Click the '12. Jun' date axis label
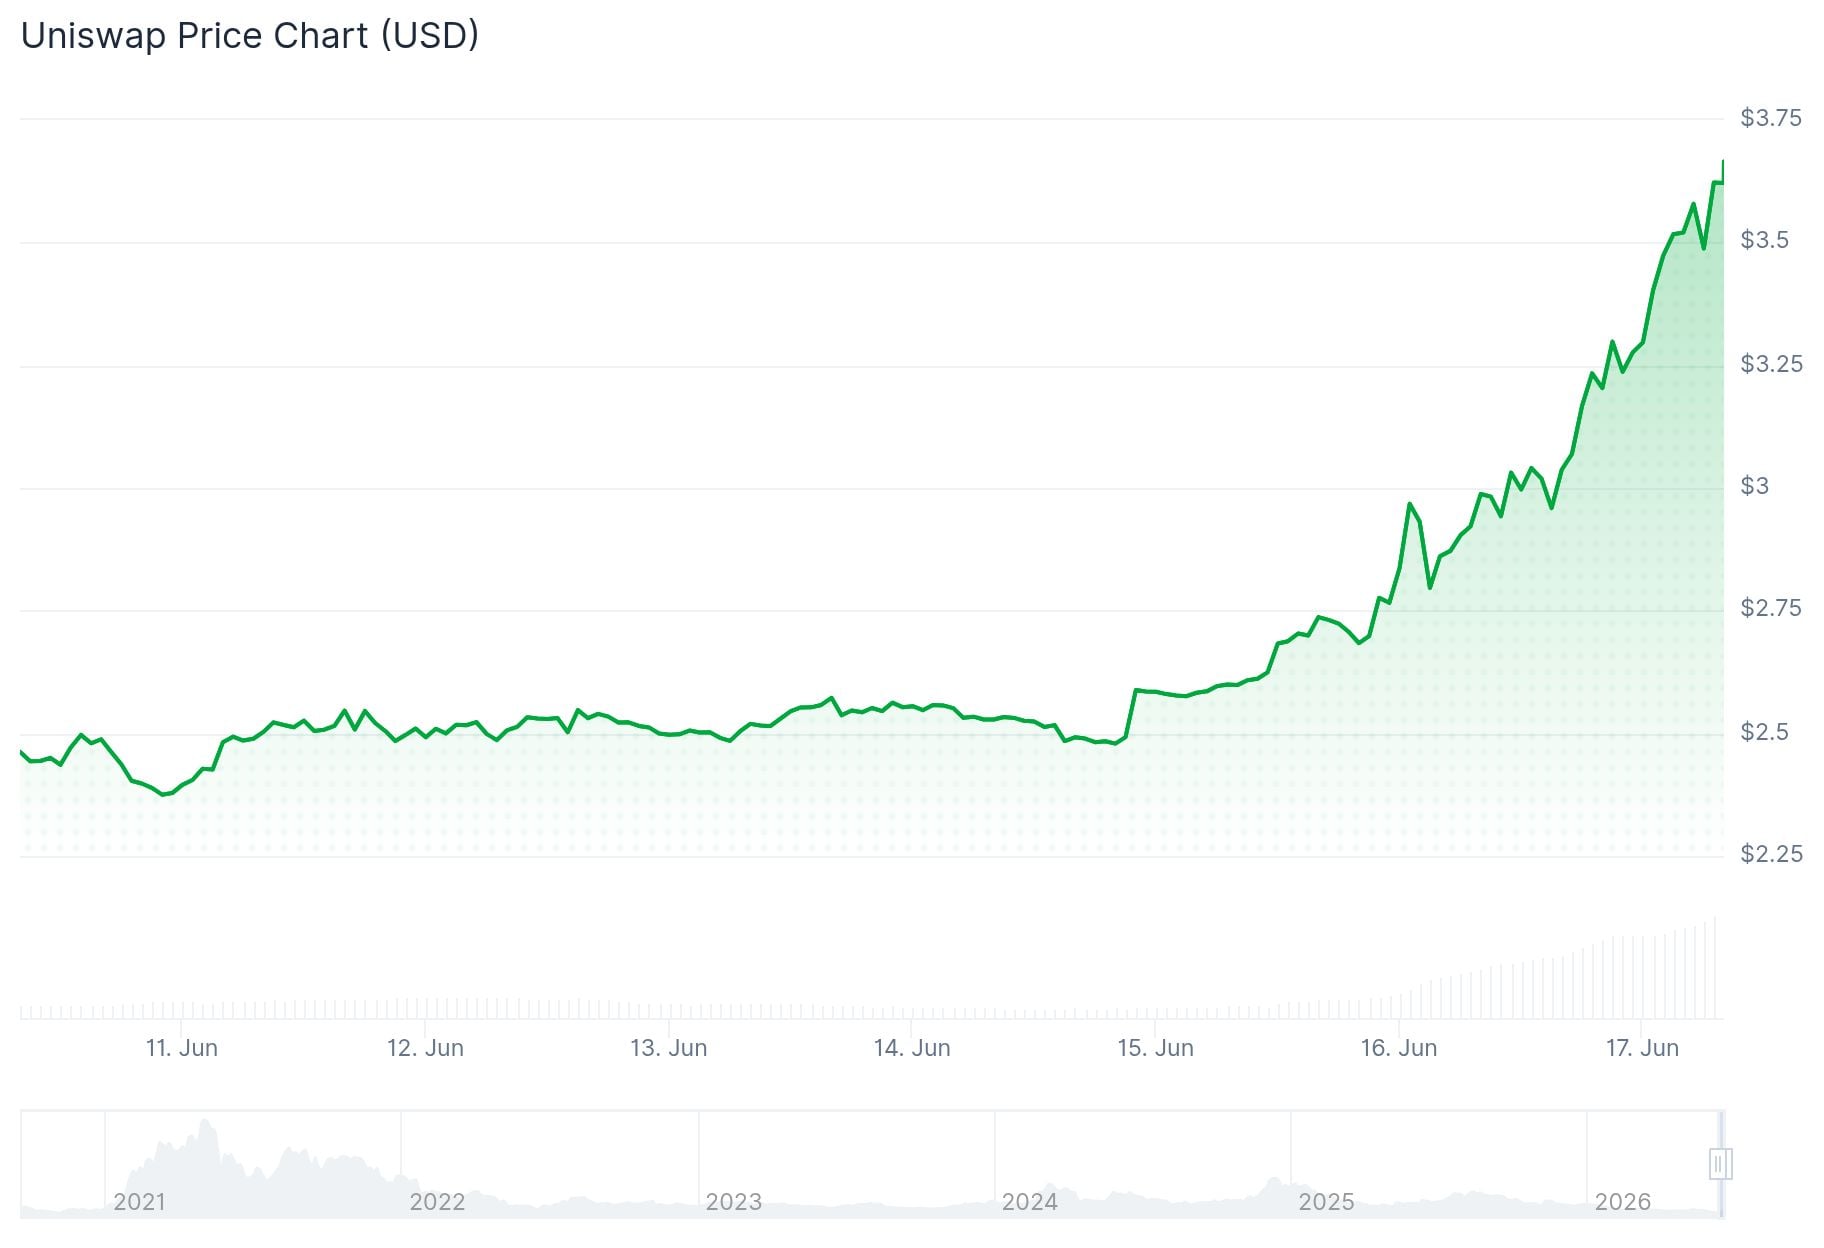 click(425, 1048)
